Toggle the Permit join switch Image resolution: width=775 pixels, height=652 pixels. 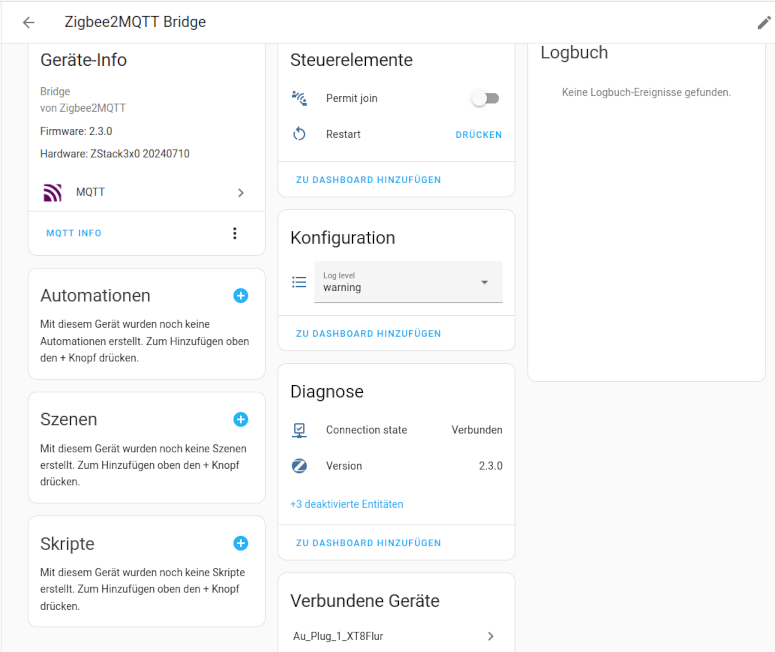pyautogui.click(x=485, y=98)
